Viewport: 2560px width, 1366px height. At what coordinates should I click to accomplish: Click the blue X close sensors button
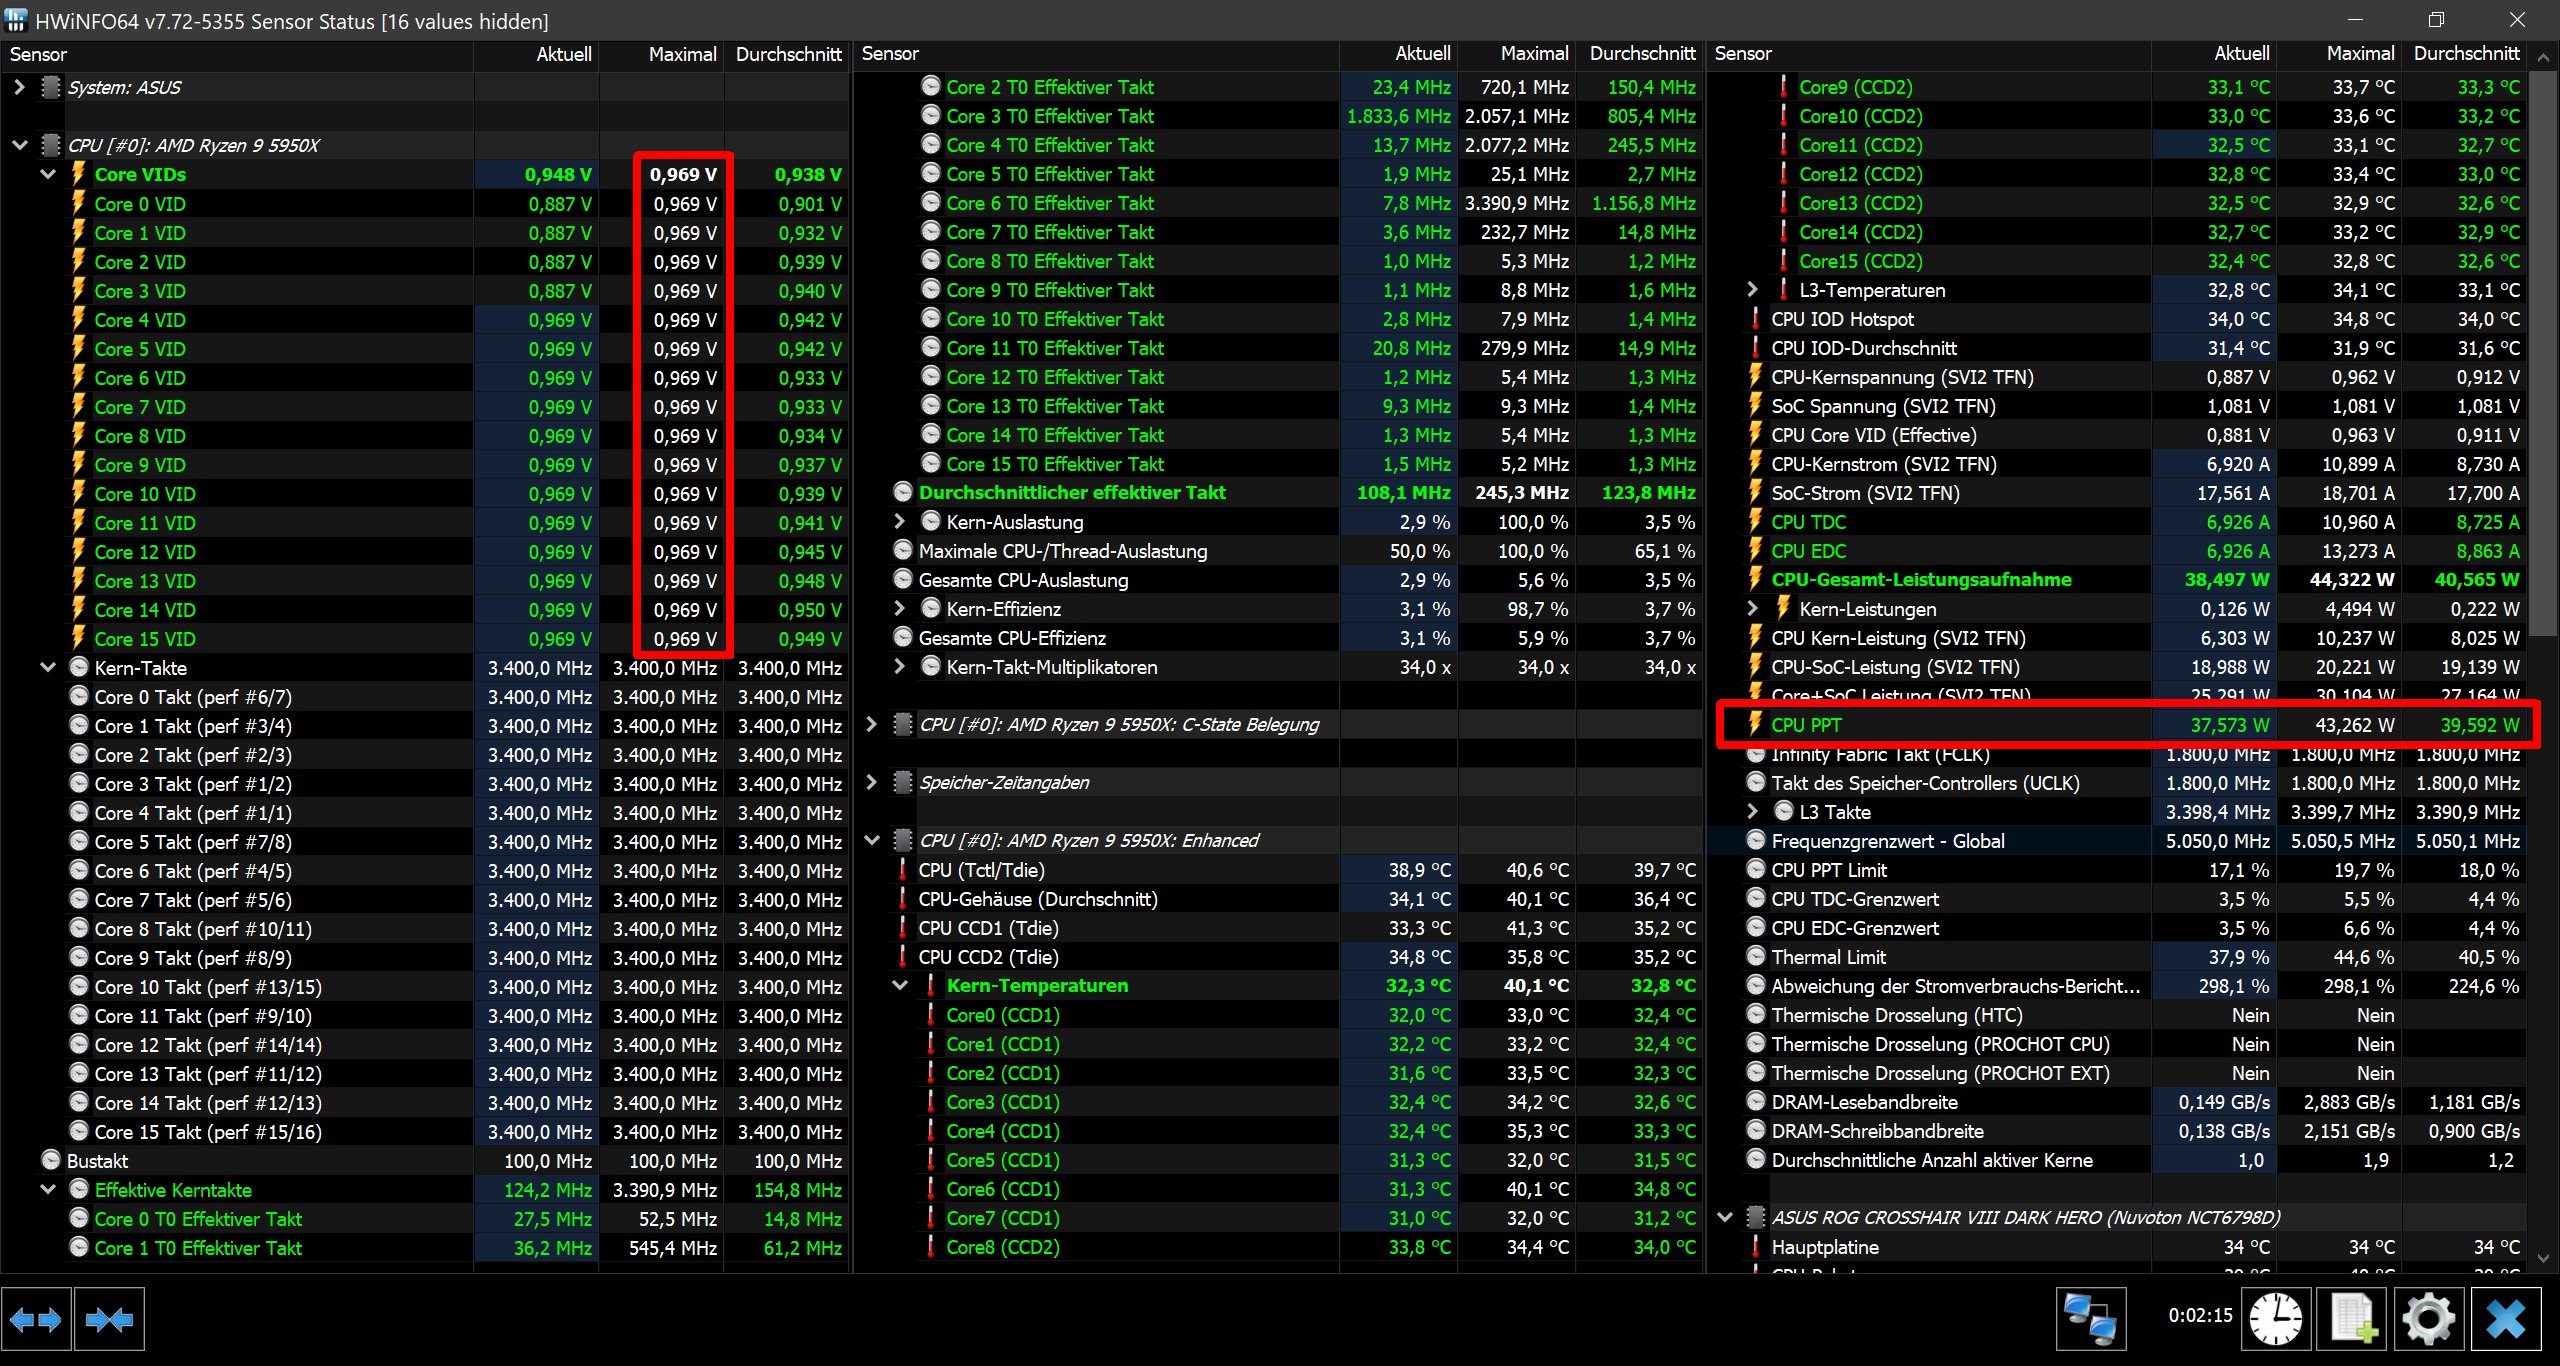point(2506,1320)
